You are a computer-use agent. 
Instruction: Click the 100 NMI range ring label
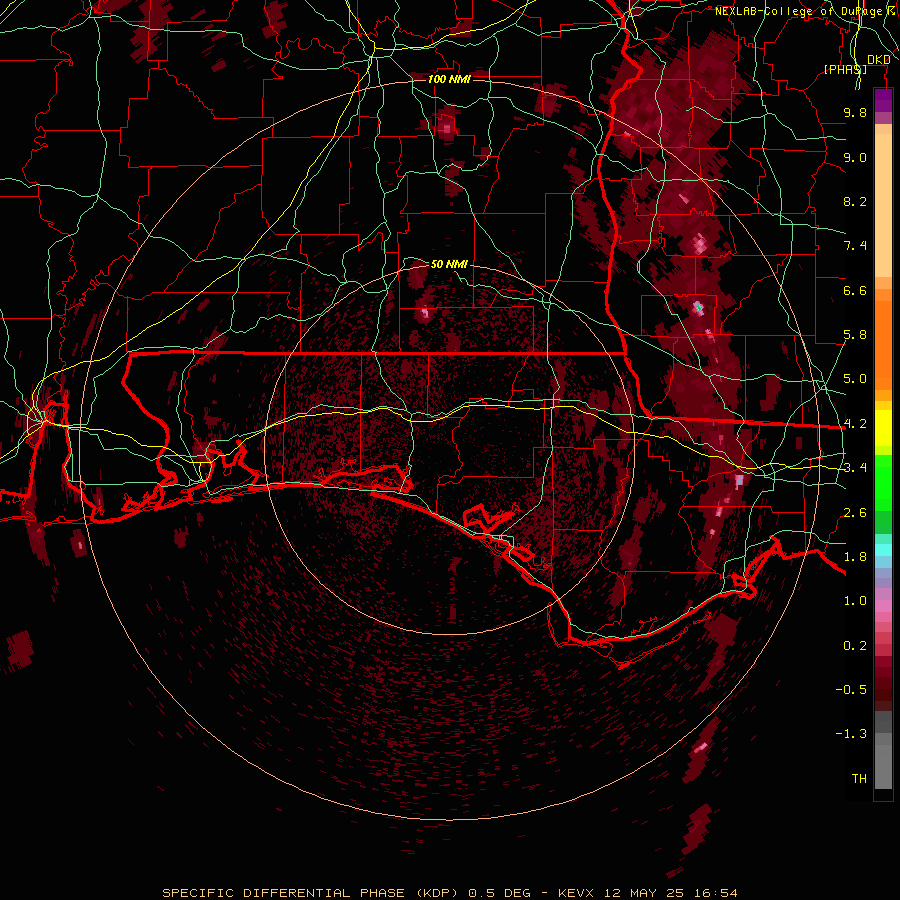449,79
